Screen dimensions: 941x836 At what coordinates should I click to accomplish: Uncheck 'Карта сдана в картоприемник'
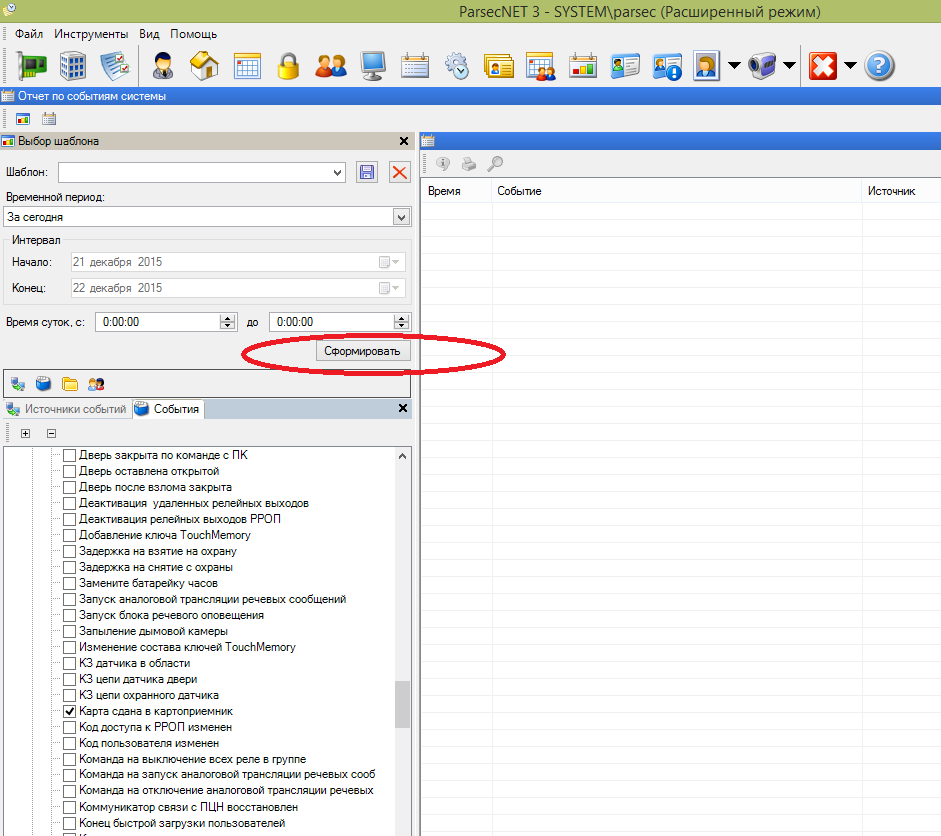[70, 712]
